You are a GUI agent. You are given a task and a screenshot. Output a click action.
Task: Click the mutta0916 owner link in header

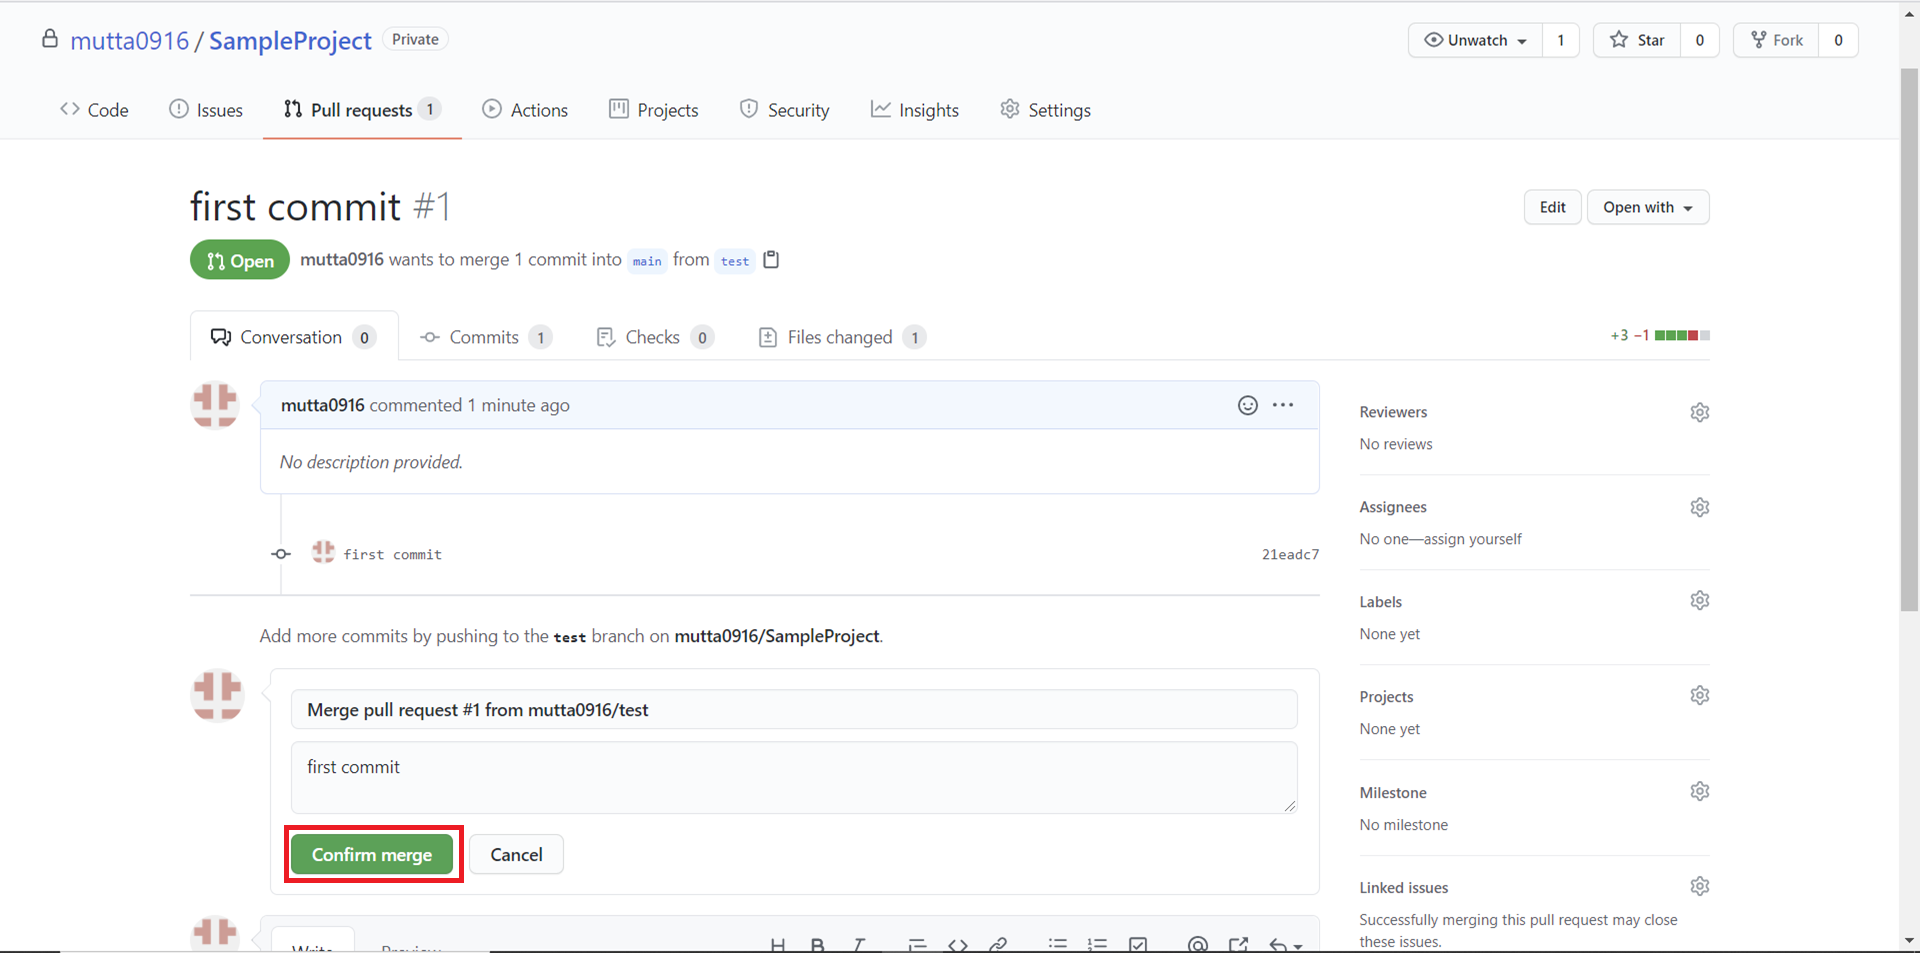[129, 41]
